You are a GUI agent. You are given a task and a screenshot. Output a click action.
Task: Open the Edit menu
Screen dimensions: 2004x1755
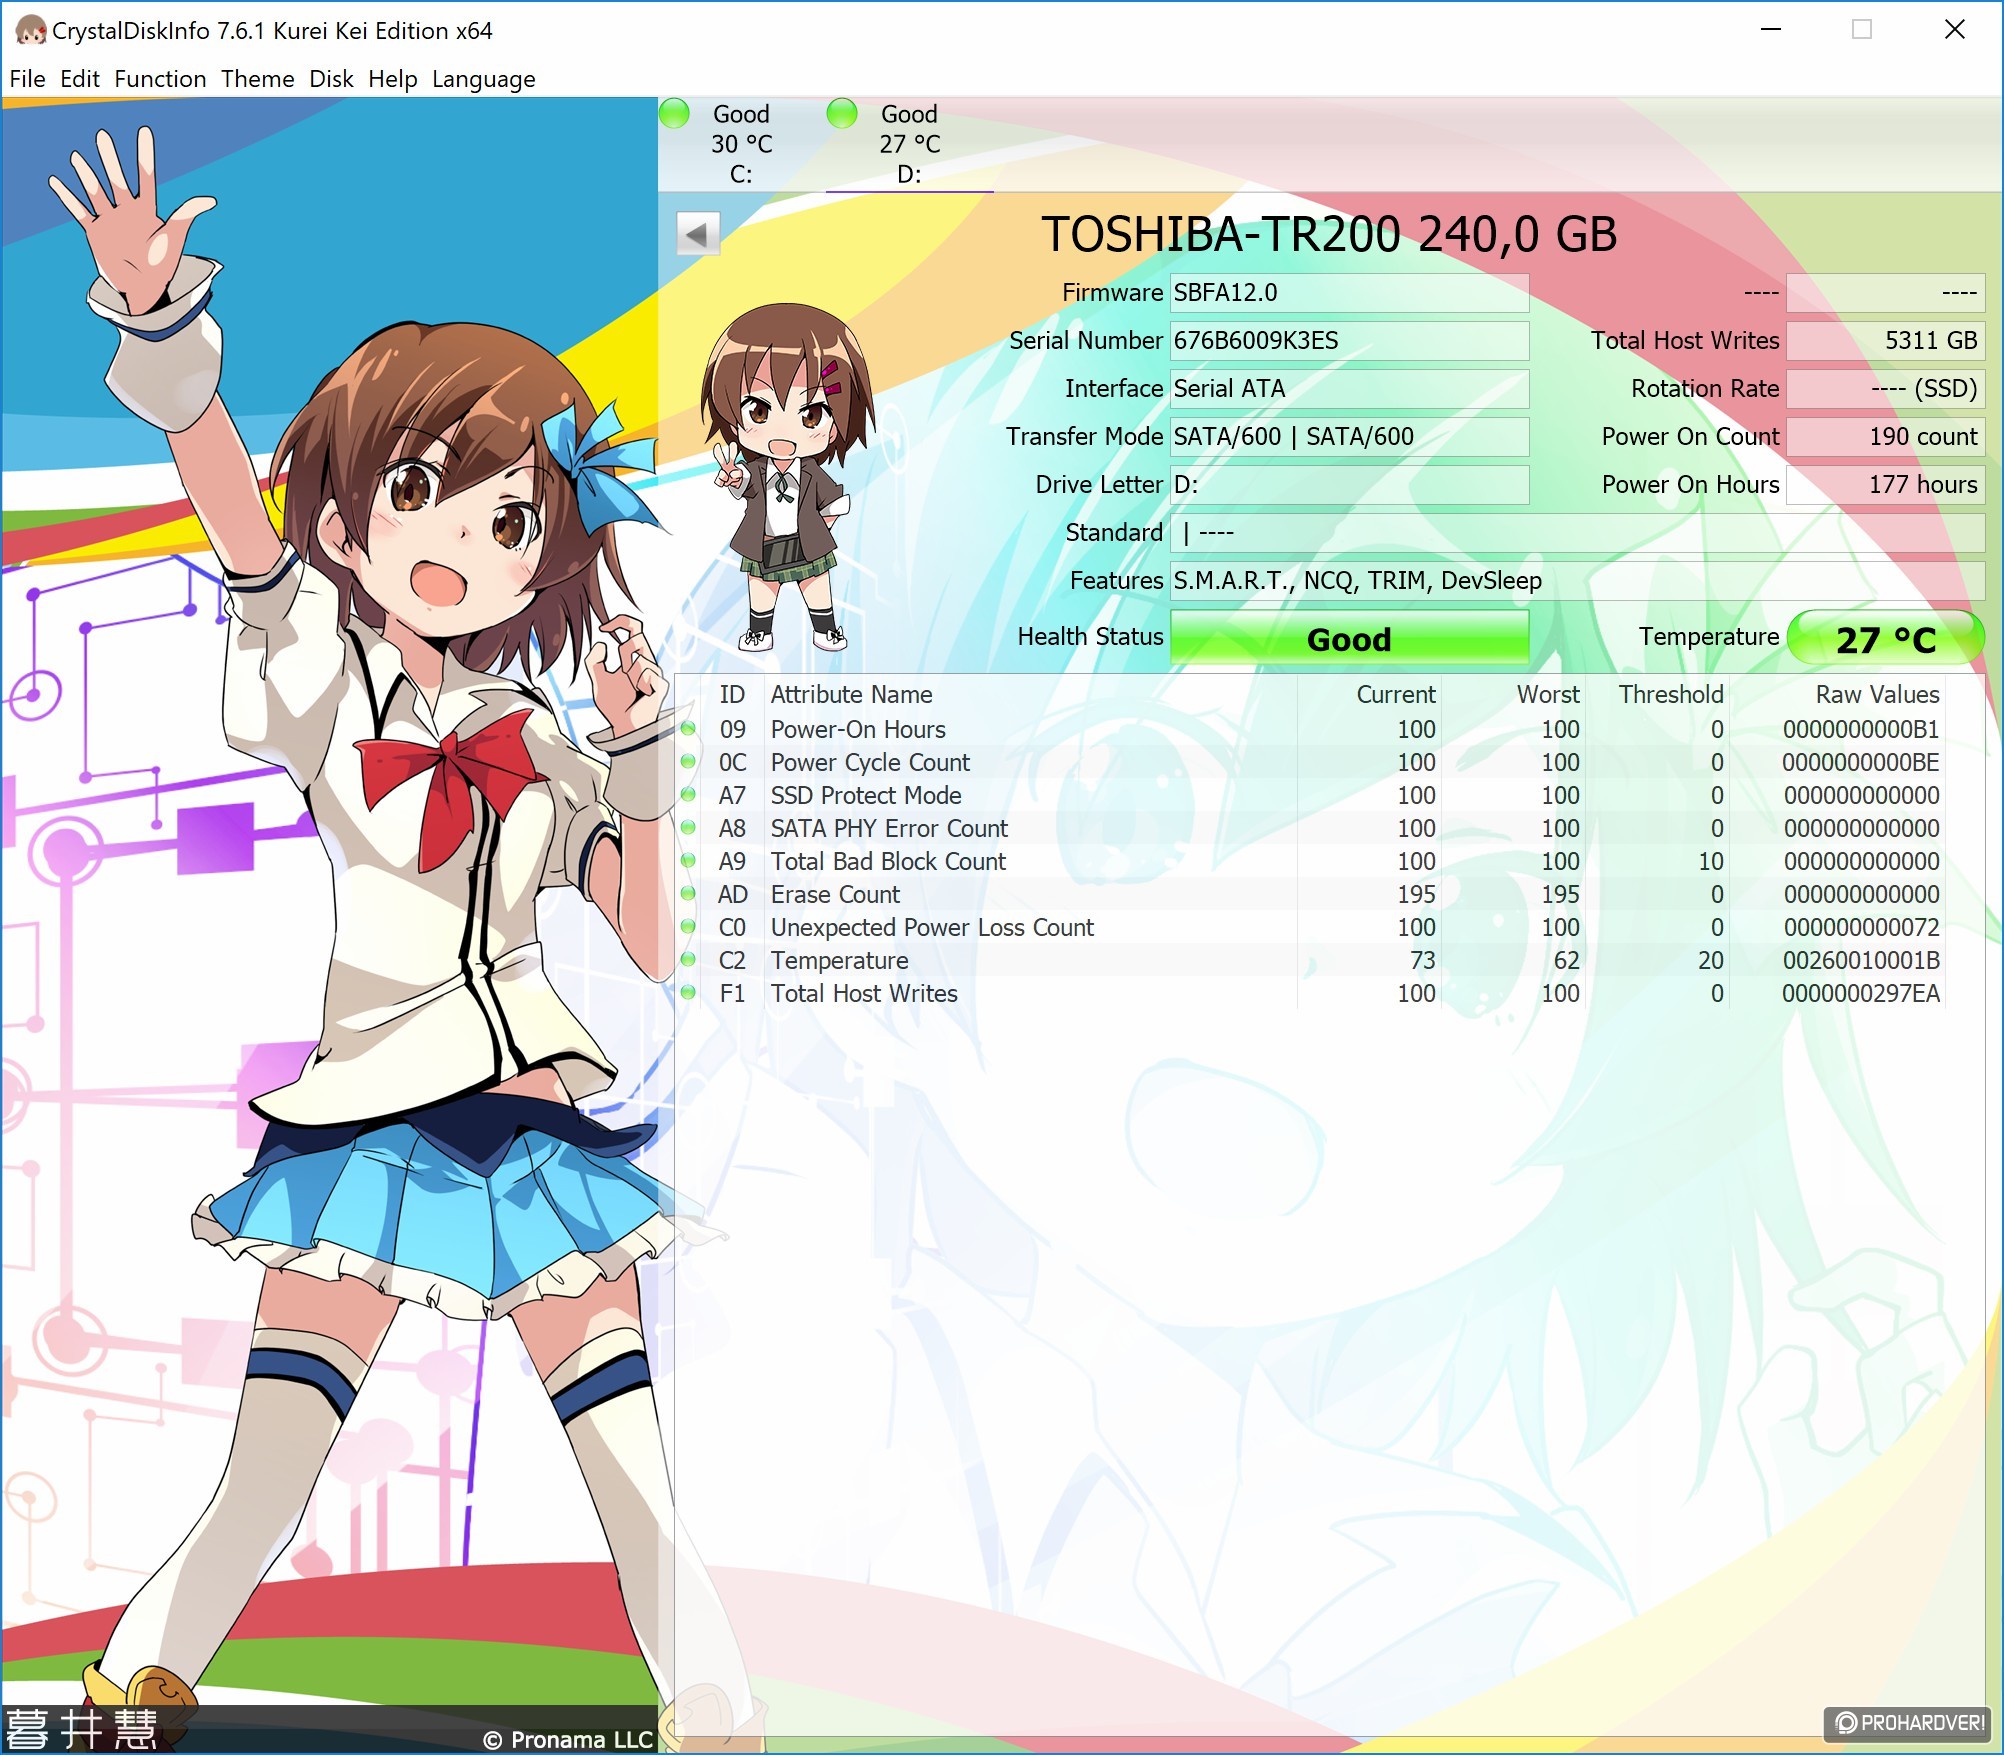[79, 79]
